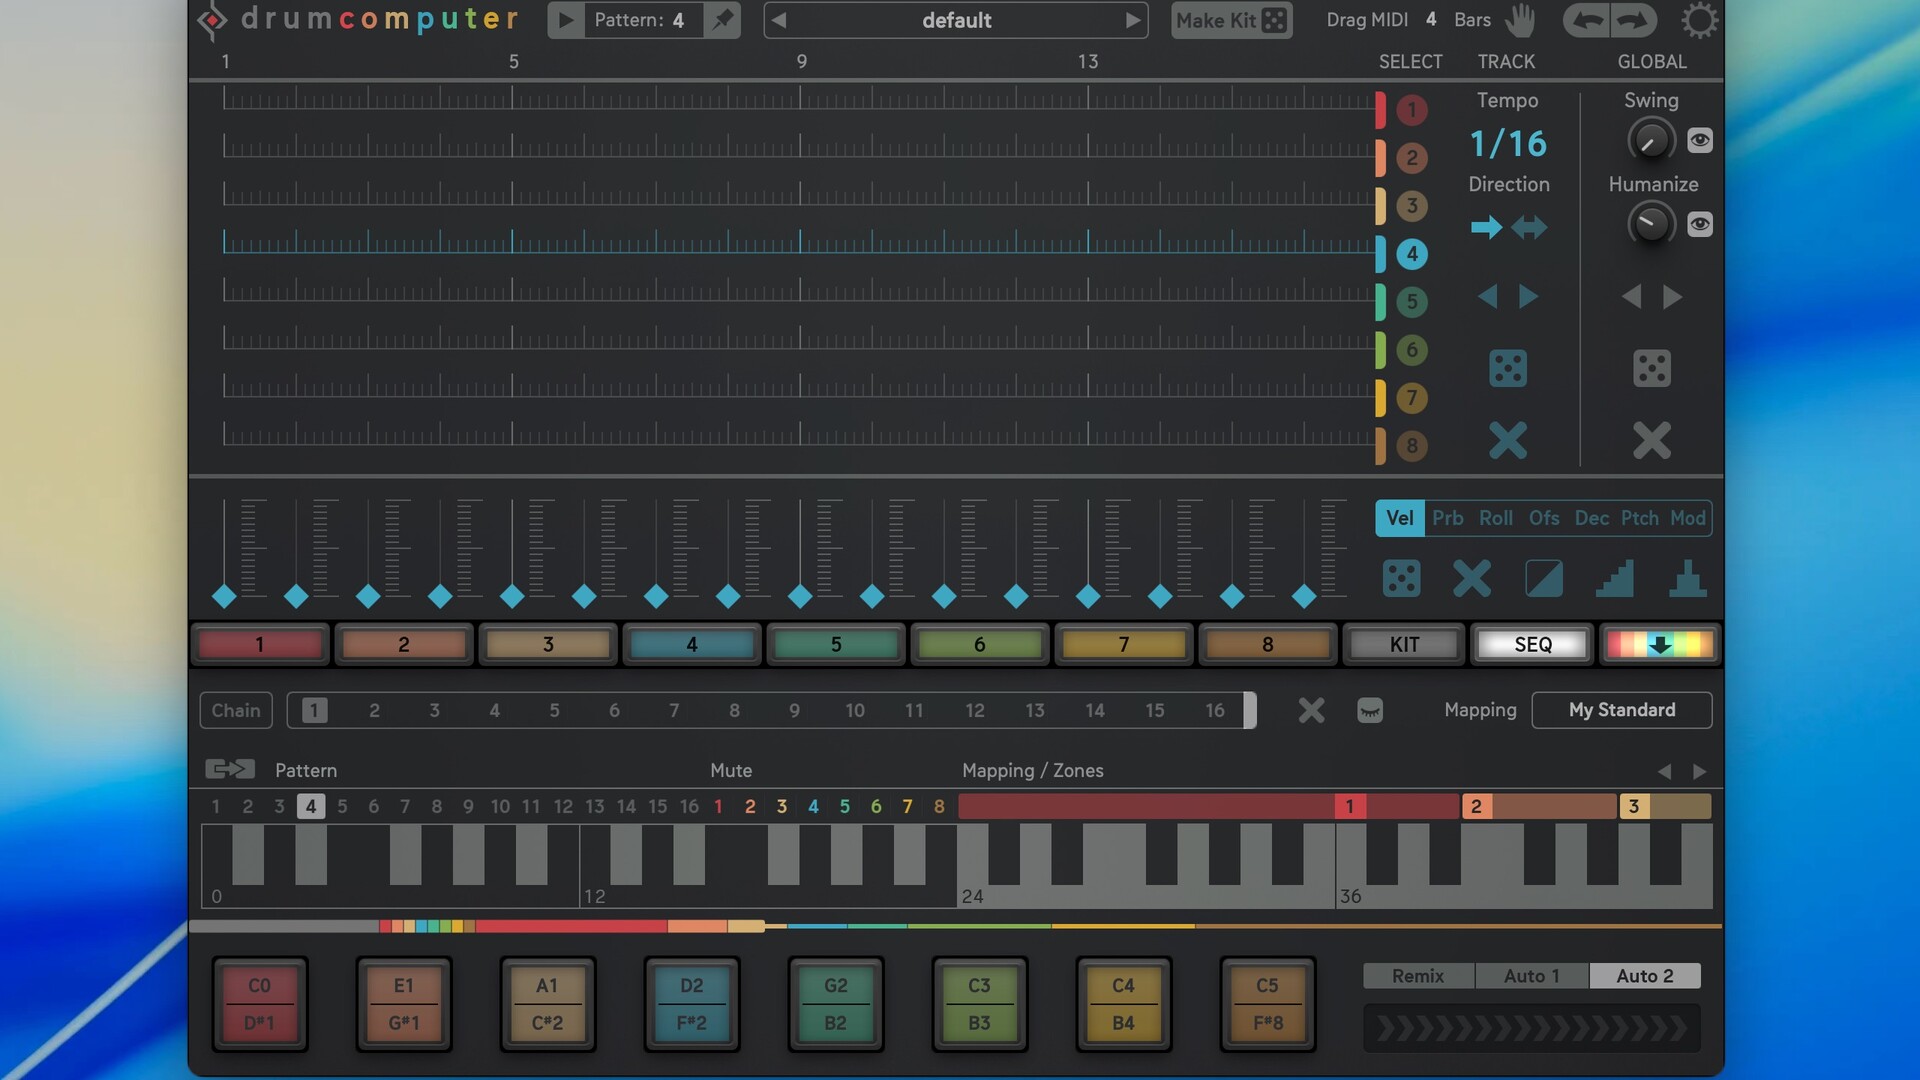1920x1080 pixels.
Task: Click the keyboard icon next to chain
Action: tap(1370, 710)
